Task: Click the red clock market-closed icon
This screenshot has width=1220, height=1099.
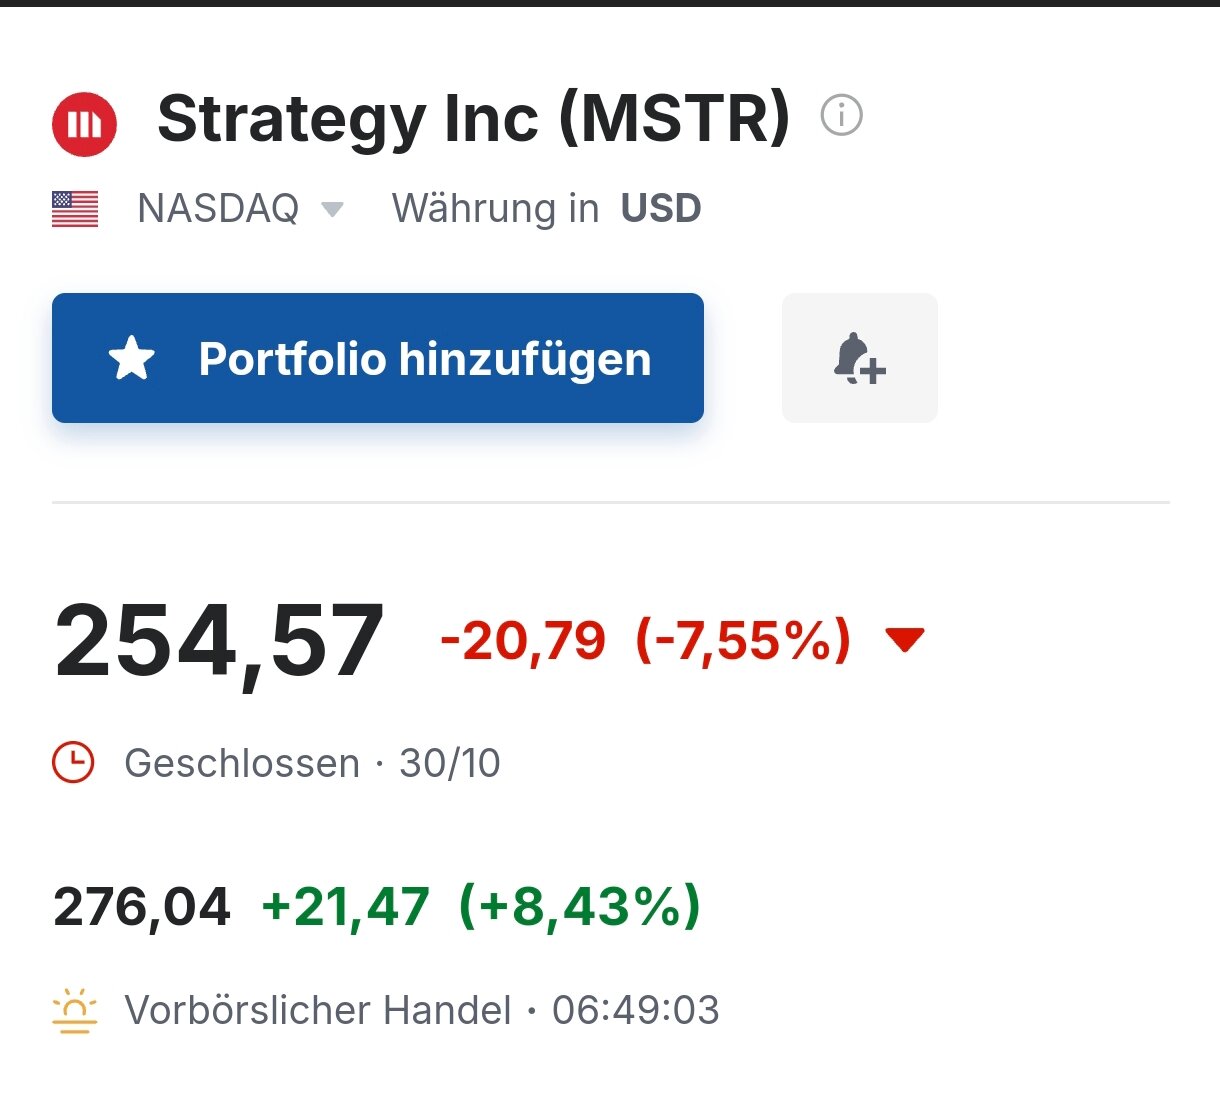Action: [x=73, y=763]
